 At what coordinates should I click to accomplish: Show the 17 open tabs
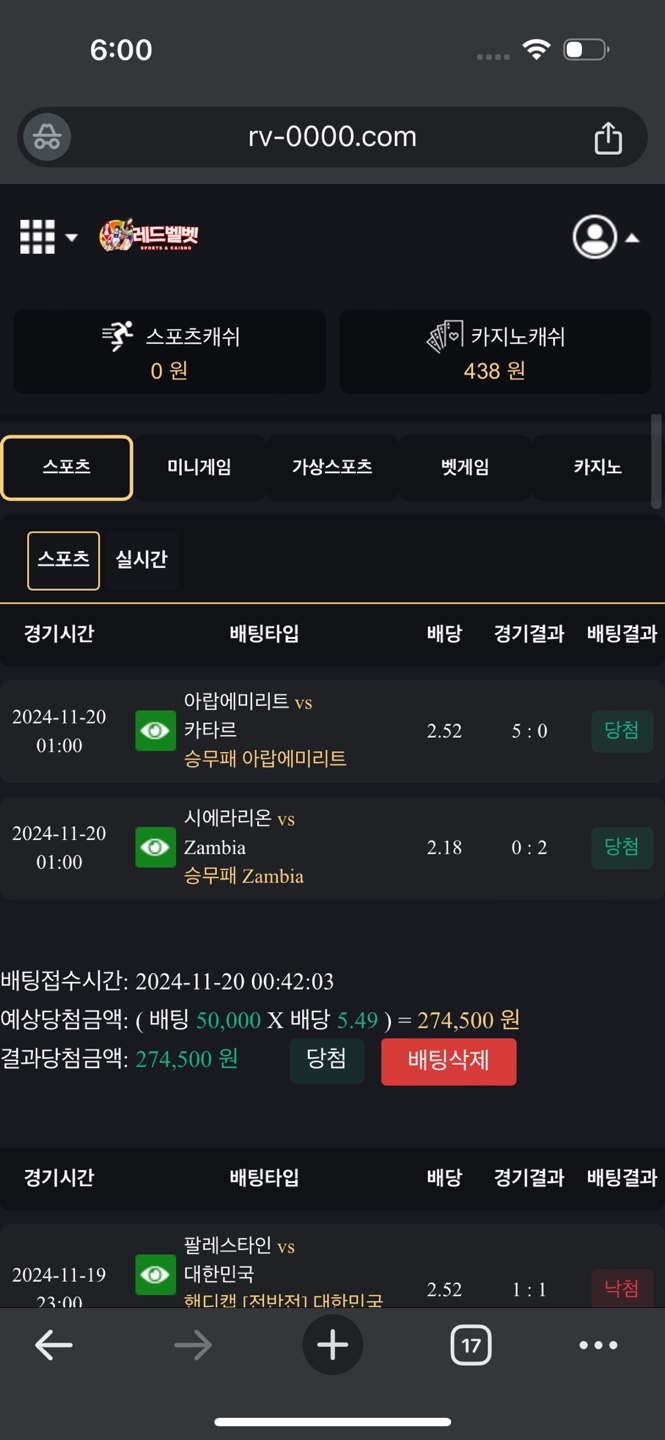470,1346
